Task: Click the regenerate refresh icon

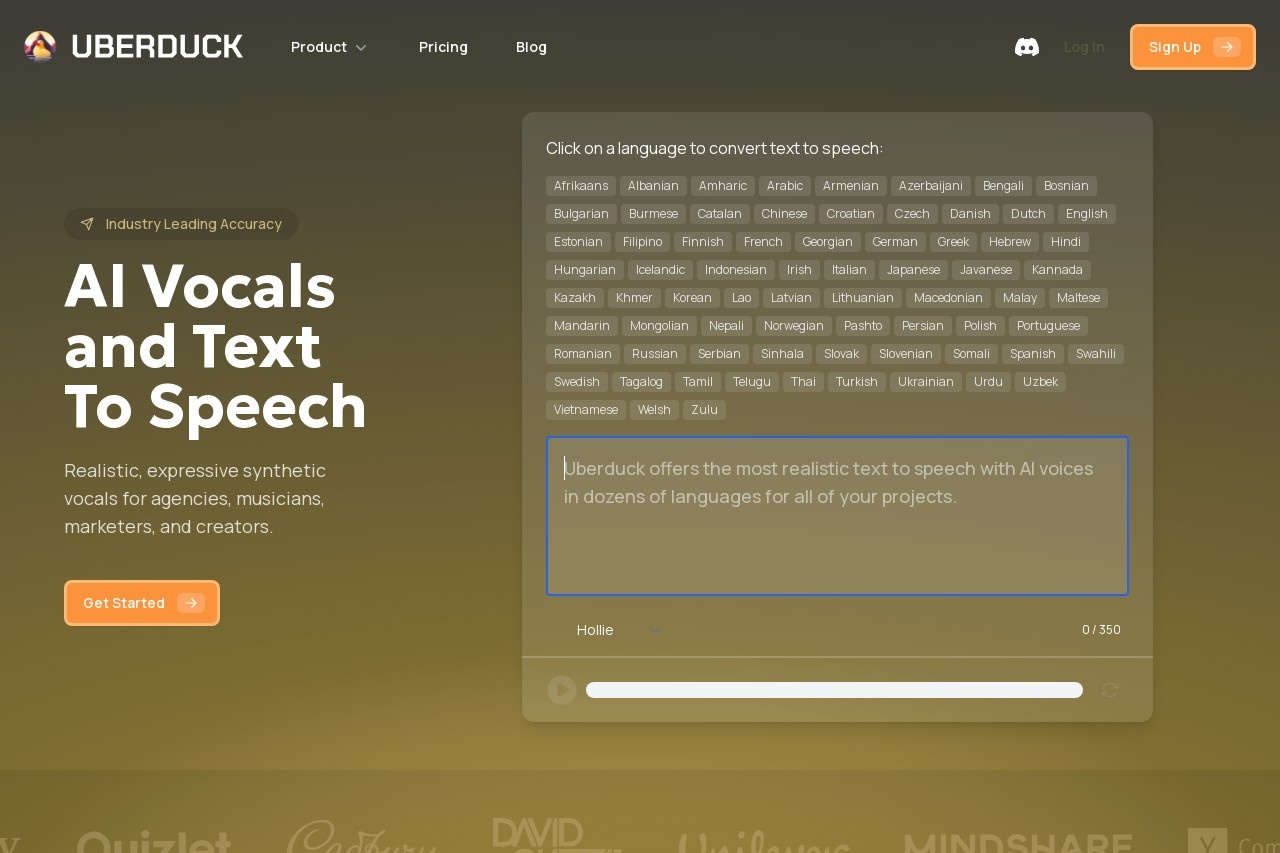Action: [1109, 690]
